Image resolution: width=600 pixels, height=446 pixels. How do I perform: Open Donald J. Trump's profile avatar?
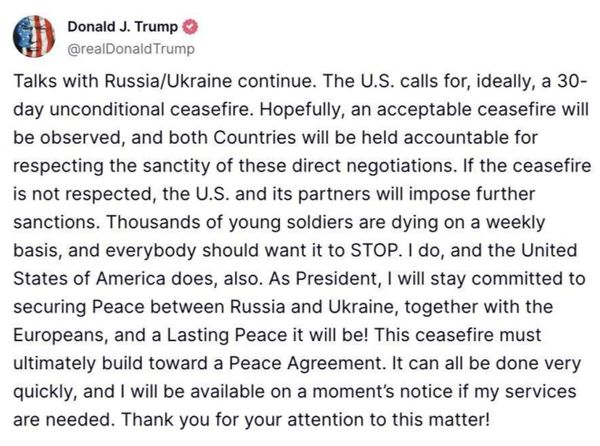click(34, 37)
